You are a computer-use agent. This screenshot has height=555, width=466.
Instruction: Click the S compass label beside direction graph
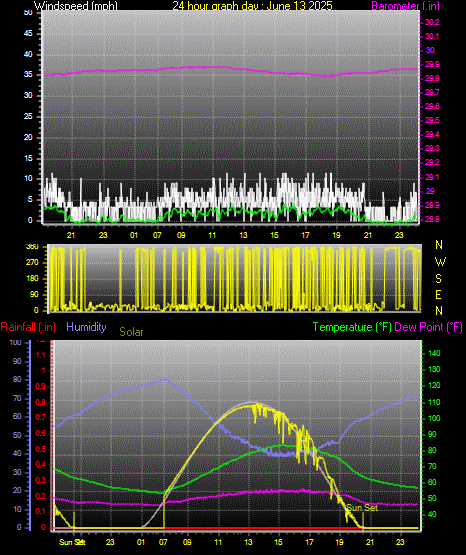(x=438, y=279)
